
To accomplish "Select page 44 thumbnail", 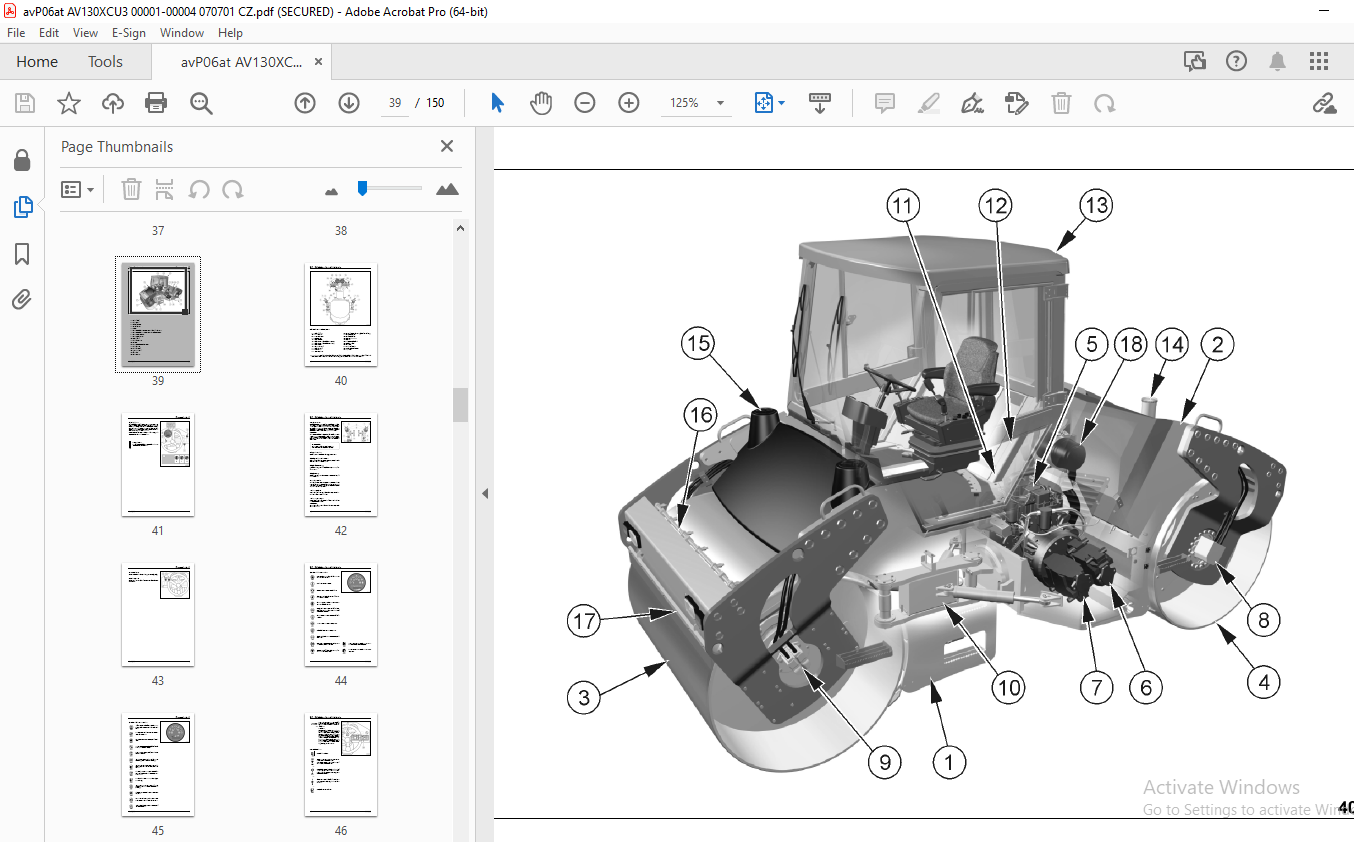I will pos(341,615).
